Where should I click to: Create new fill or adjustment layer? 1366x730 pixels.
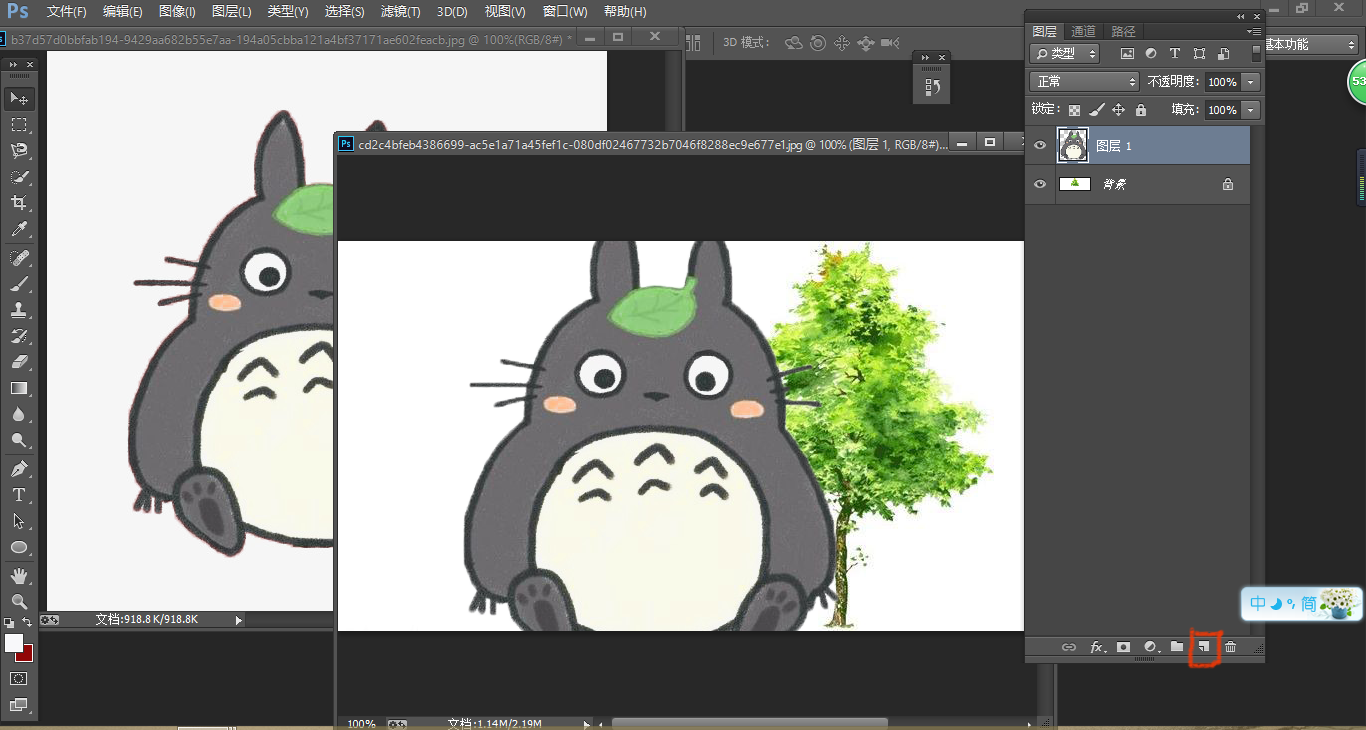[1151, 647]
